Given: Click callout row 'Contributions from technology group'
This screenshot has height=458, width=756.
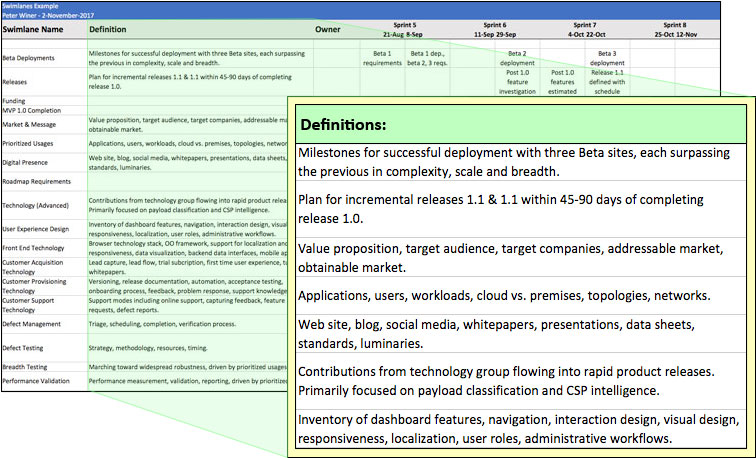Looking at the screenshot, I should click(x=521, y=381).
